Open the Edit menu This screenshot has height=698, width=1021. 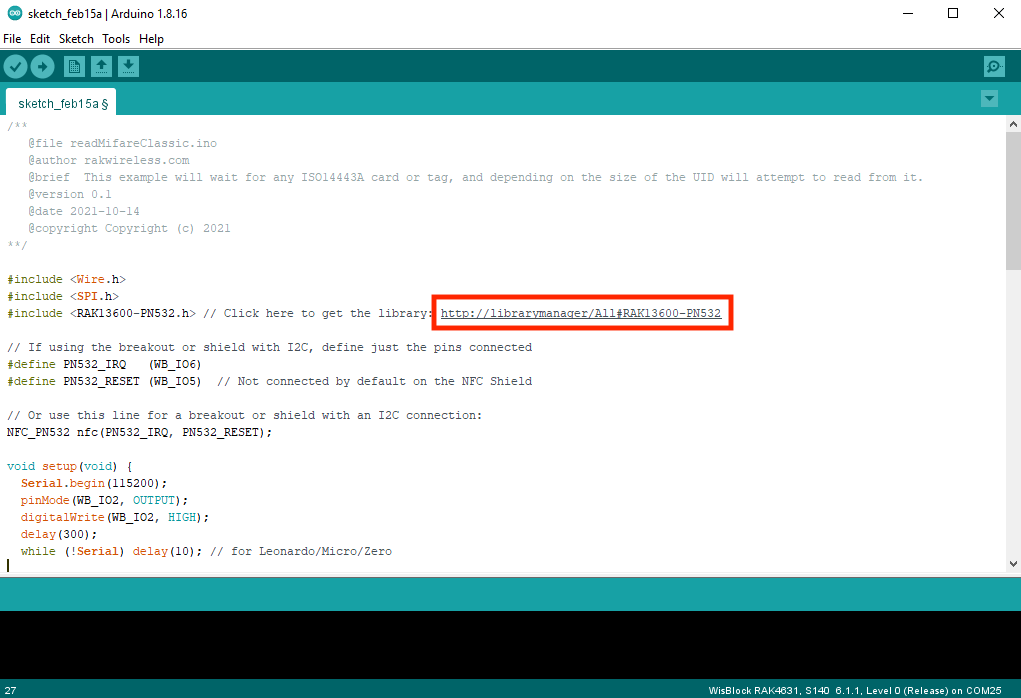click(40, 39)
